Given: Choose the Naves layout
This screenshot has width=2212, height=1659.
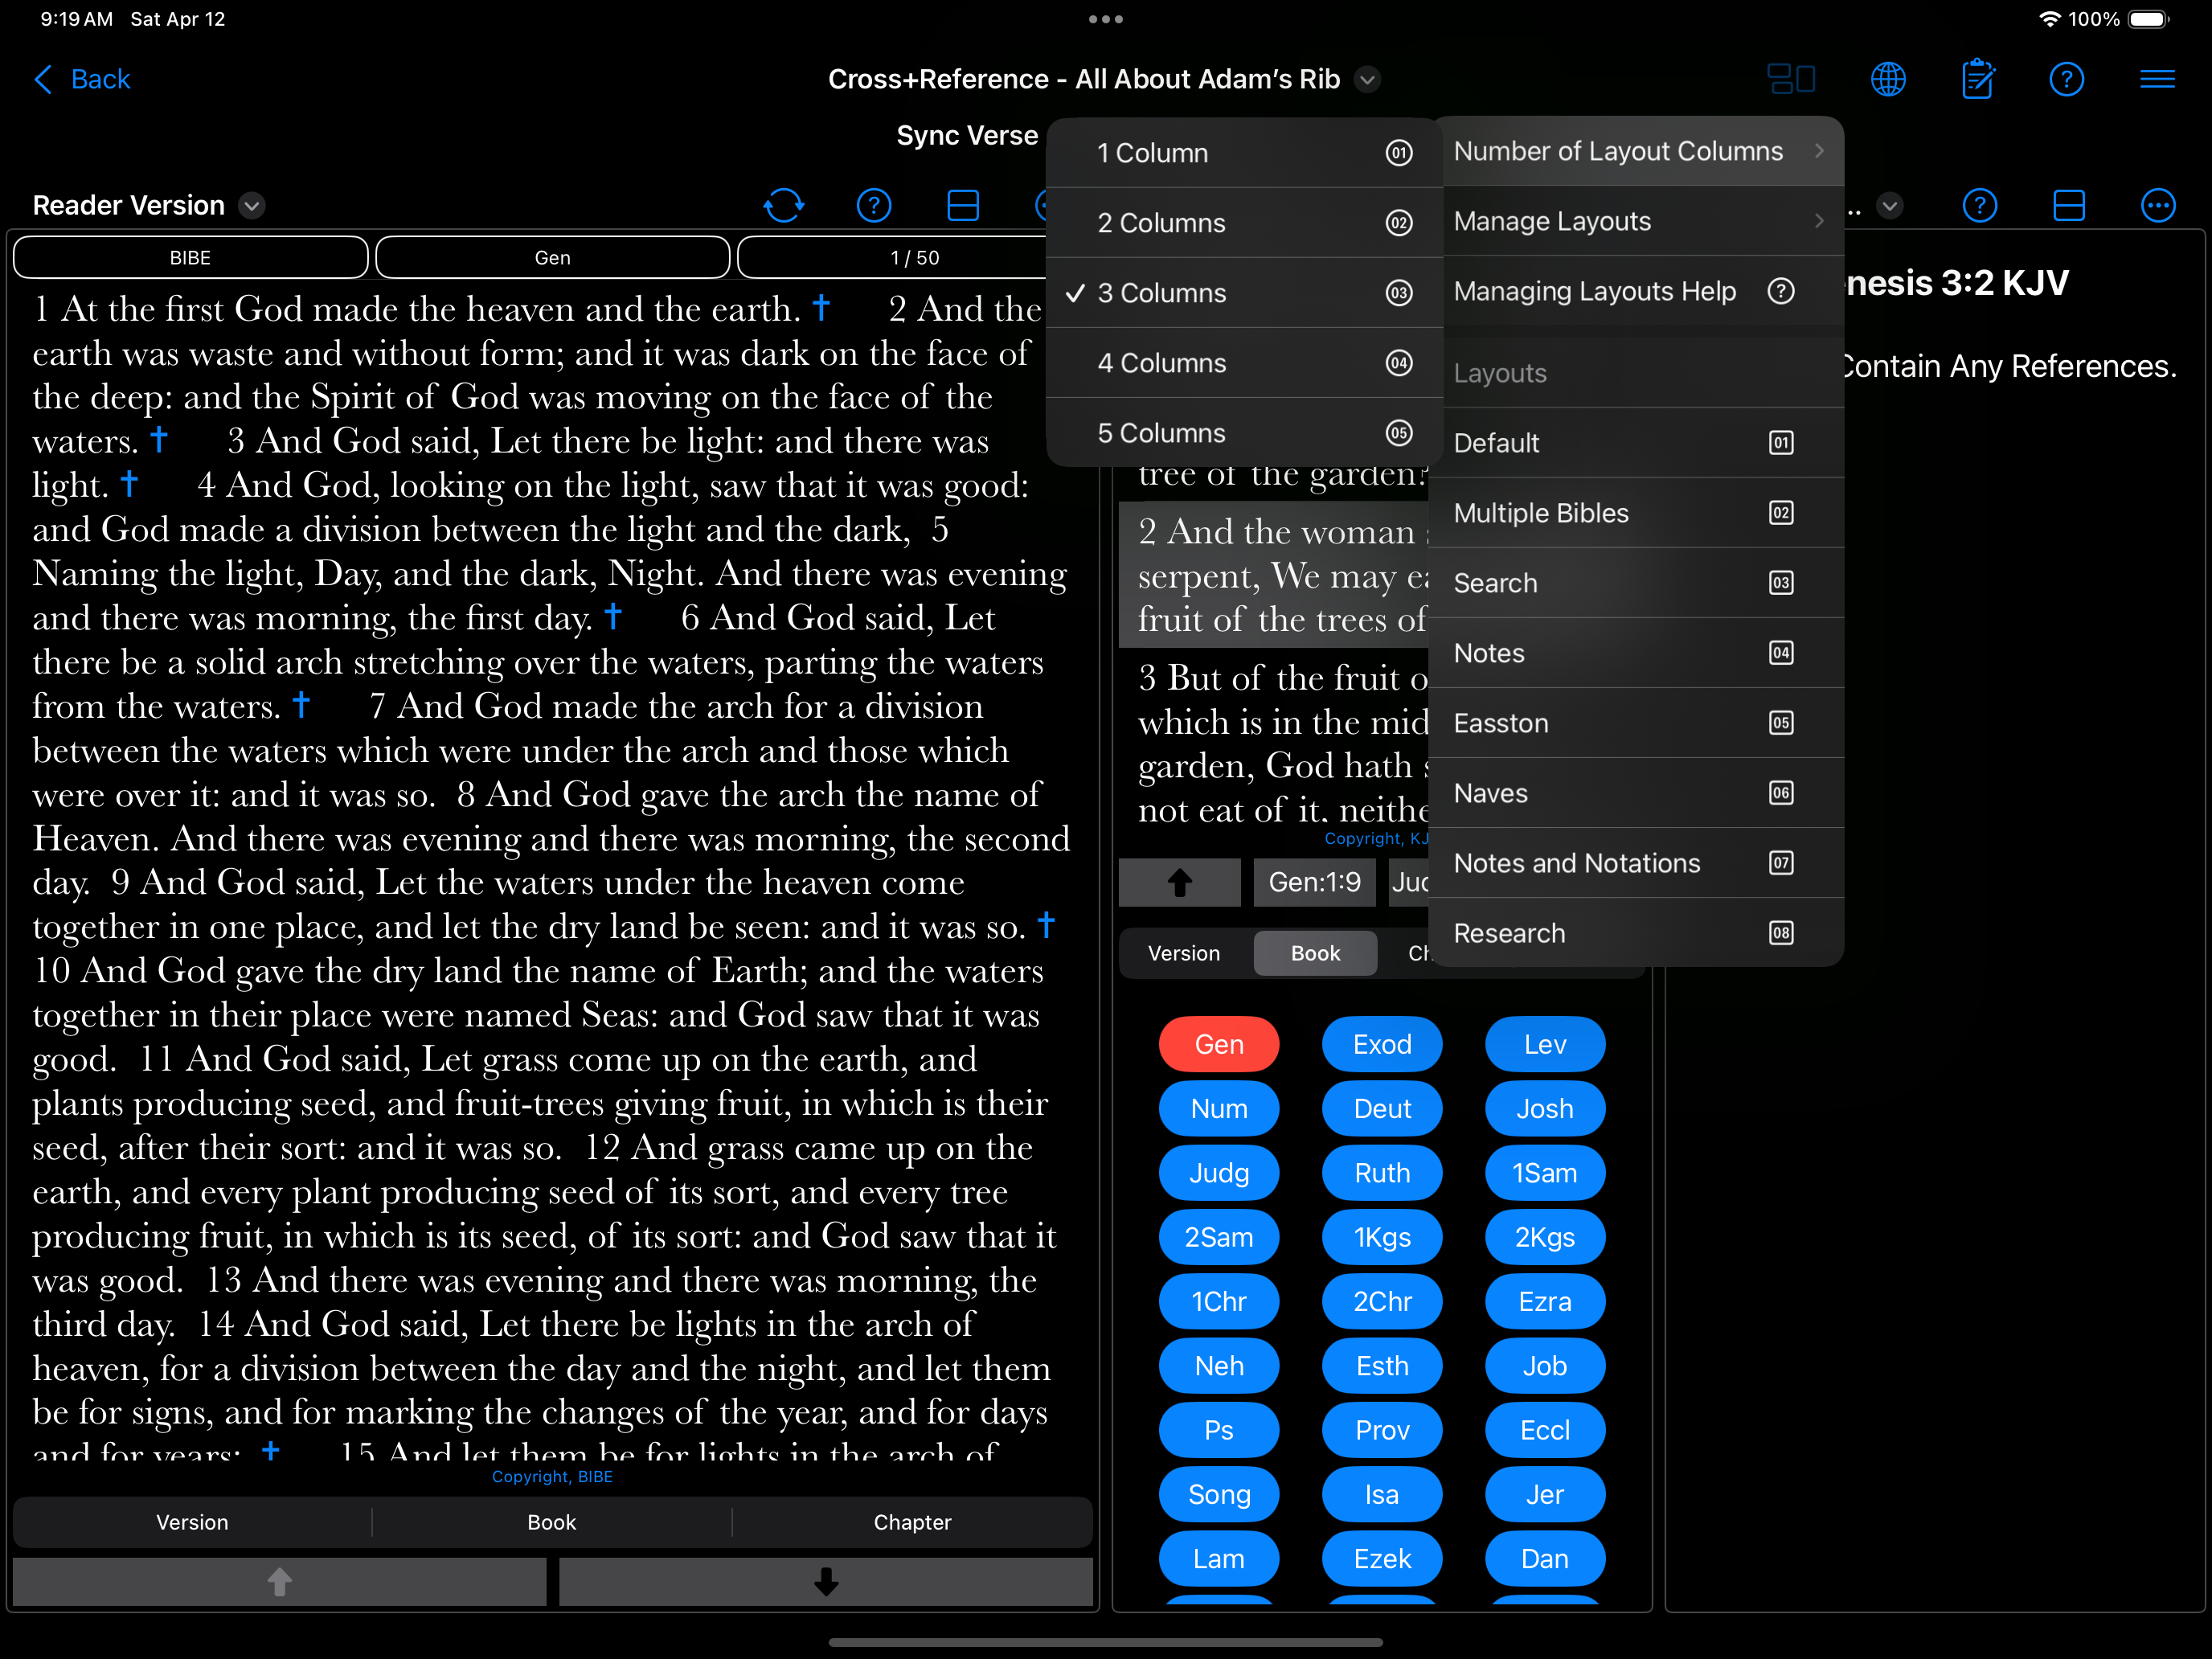Looking at the screenshot, I should point(1637,793).
